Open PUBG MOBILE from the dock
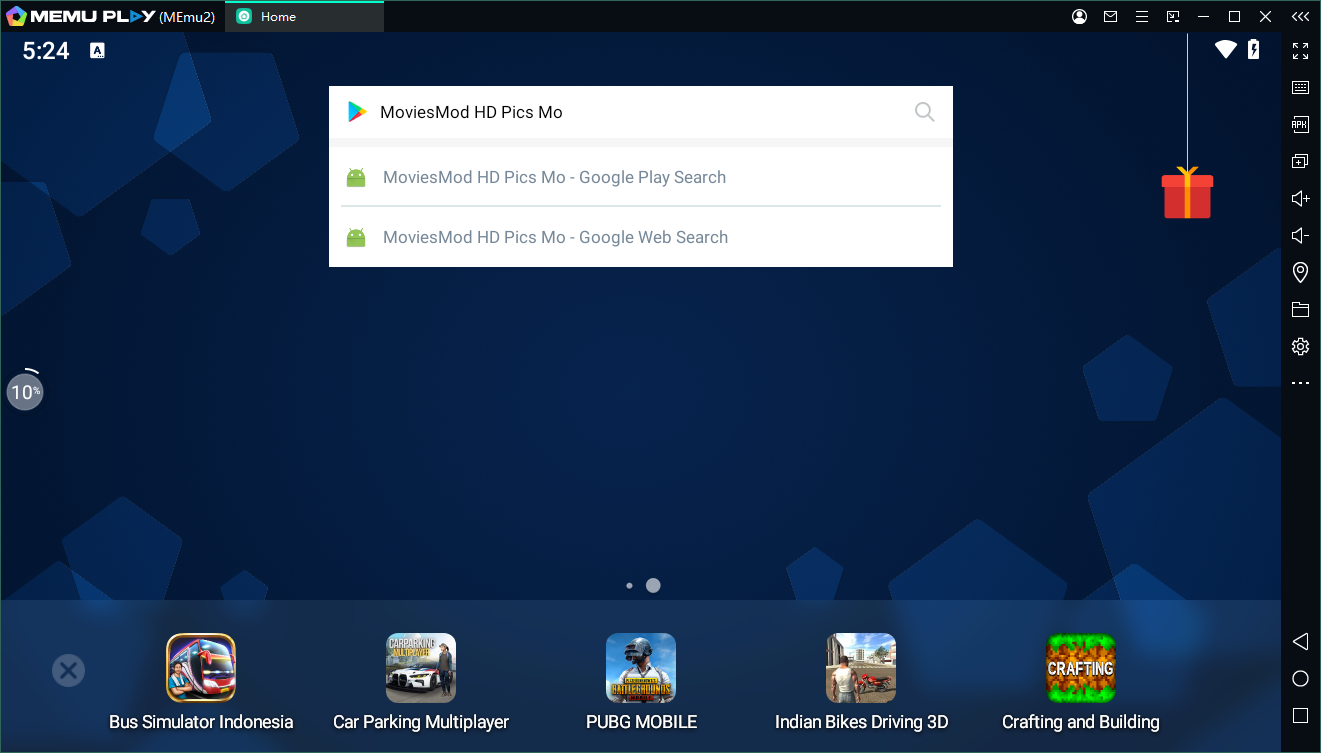The width and height of the screenshot is (1321, 753). click(x=641, y=668)
